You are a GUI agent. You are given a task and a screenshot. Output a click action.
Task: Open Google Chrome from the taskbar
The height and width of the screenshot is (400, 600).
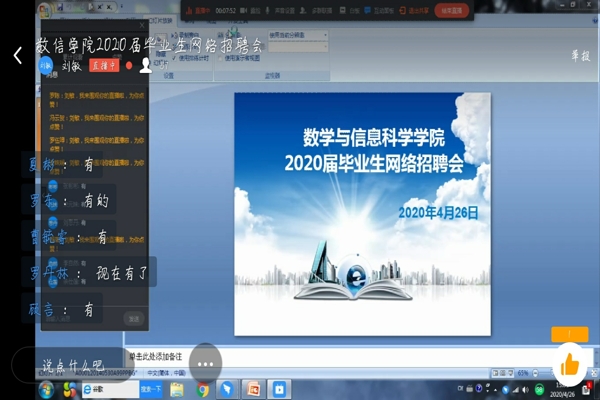(202, 390)
